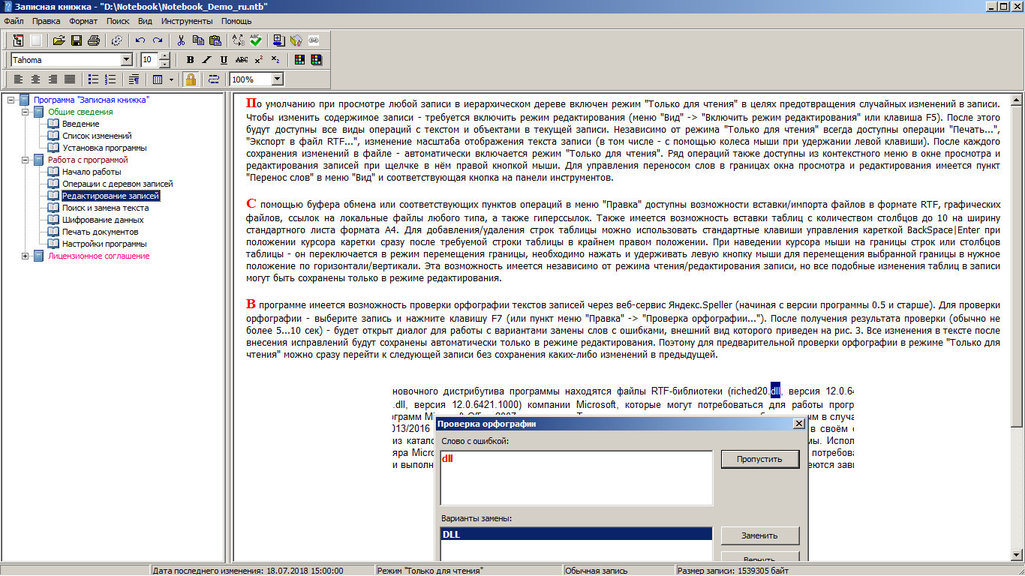Run spell check with the ABC checkmark icon
Viewport: 1025px width, 576px height.
[256, 41]
